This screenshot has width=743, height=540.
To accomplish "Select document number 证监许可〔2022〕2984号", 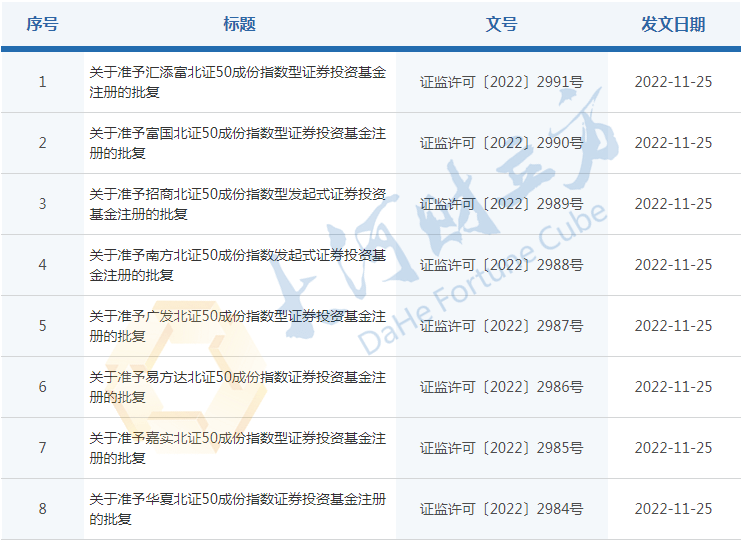I will pyautogui.click(x=501, y=509).
